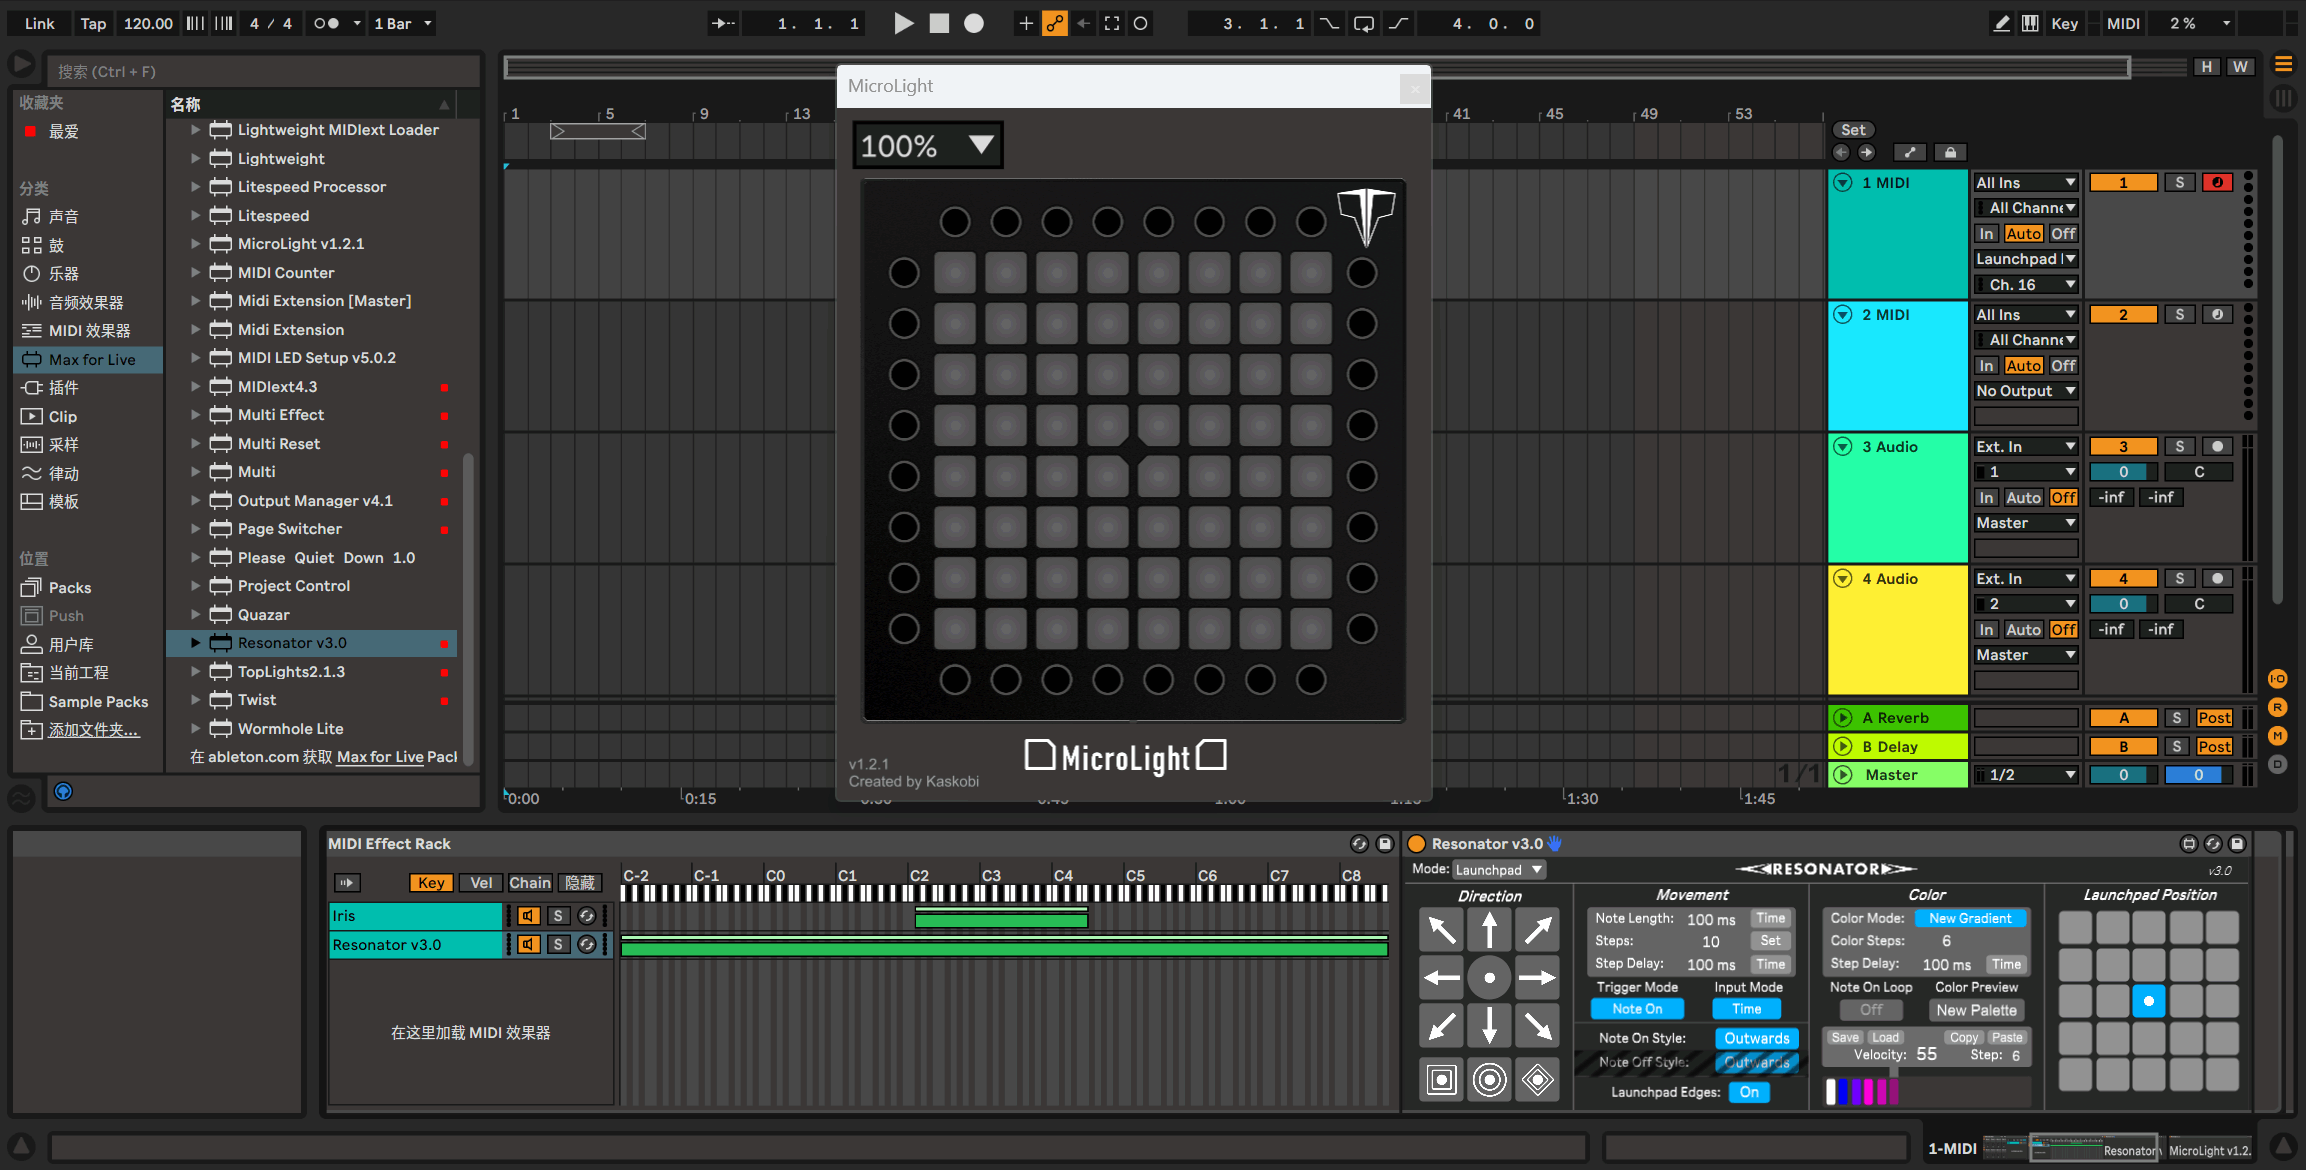Click the upward direction arrow in Resonator's Direction panel
The image size is (2306, 1170).
pos(1489,929)
